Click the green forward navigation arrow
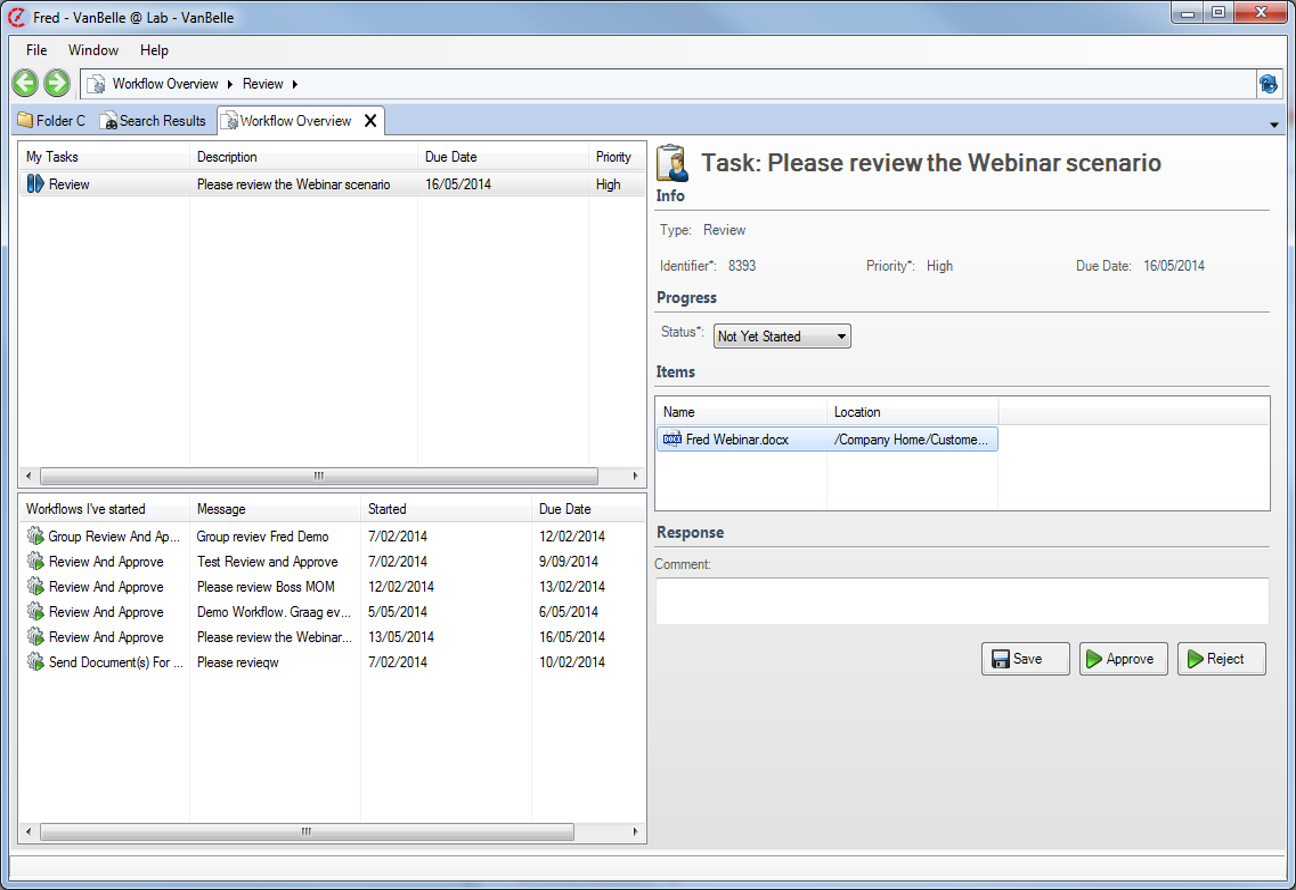The image size is (1296, 890). pos(57,83)
